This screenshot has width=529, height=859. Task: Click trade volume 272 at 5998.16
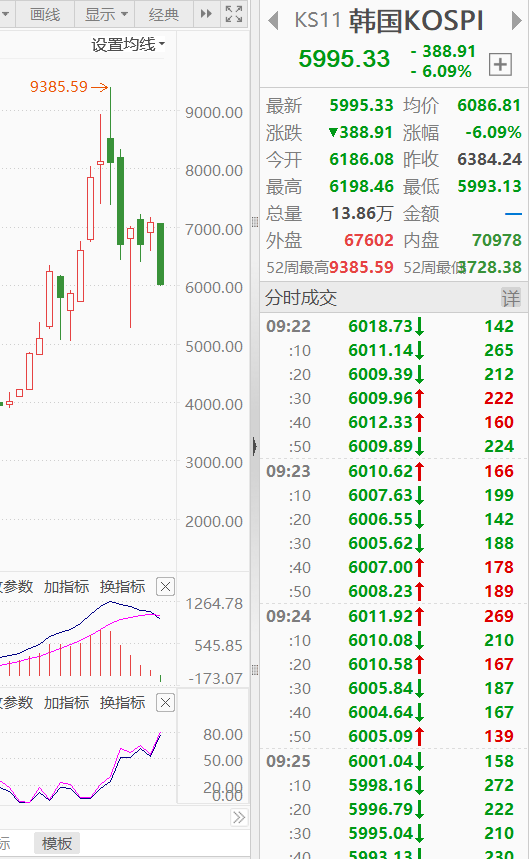pos(499,785)
